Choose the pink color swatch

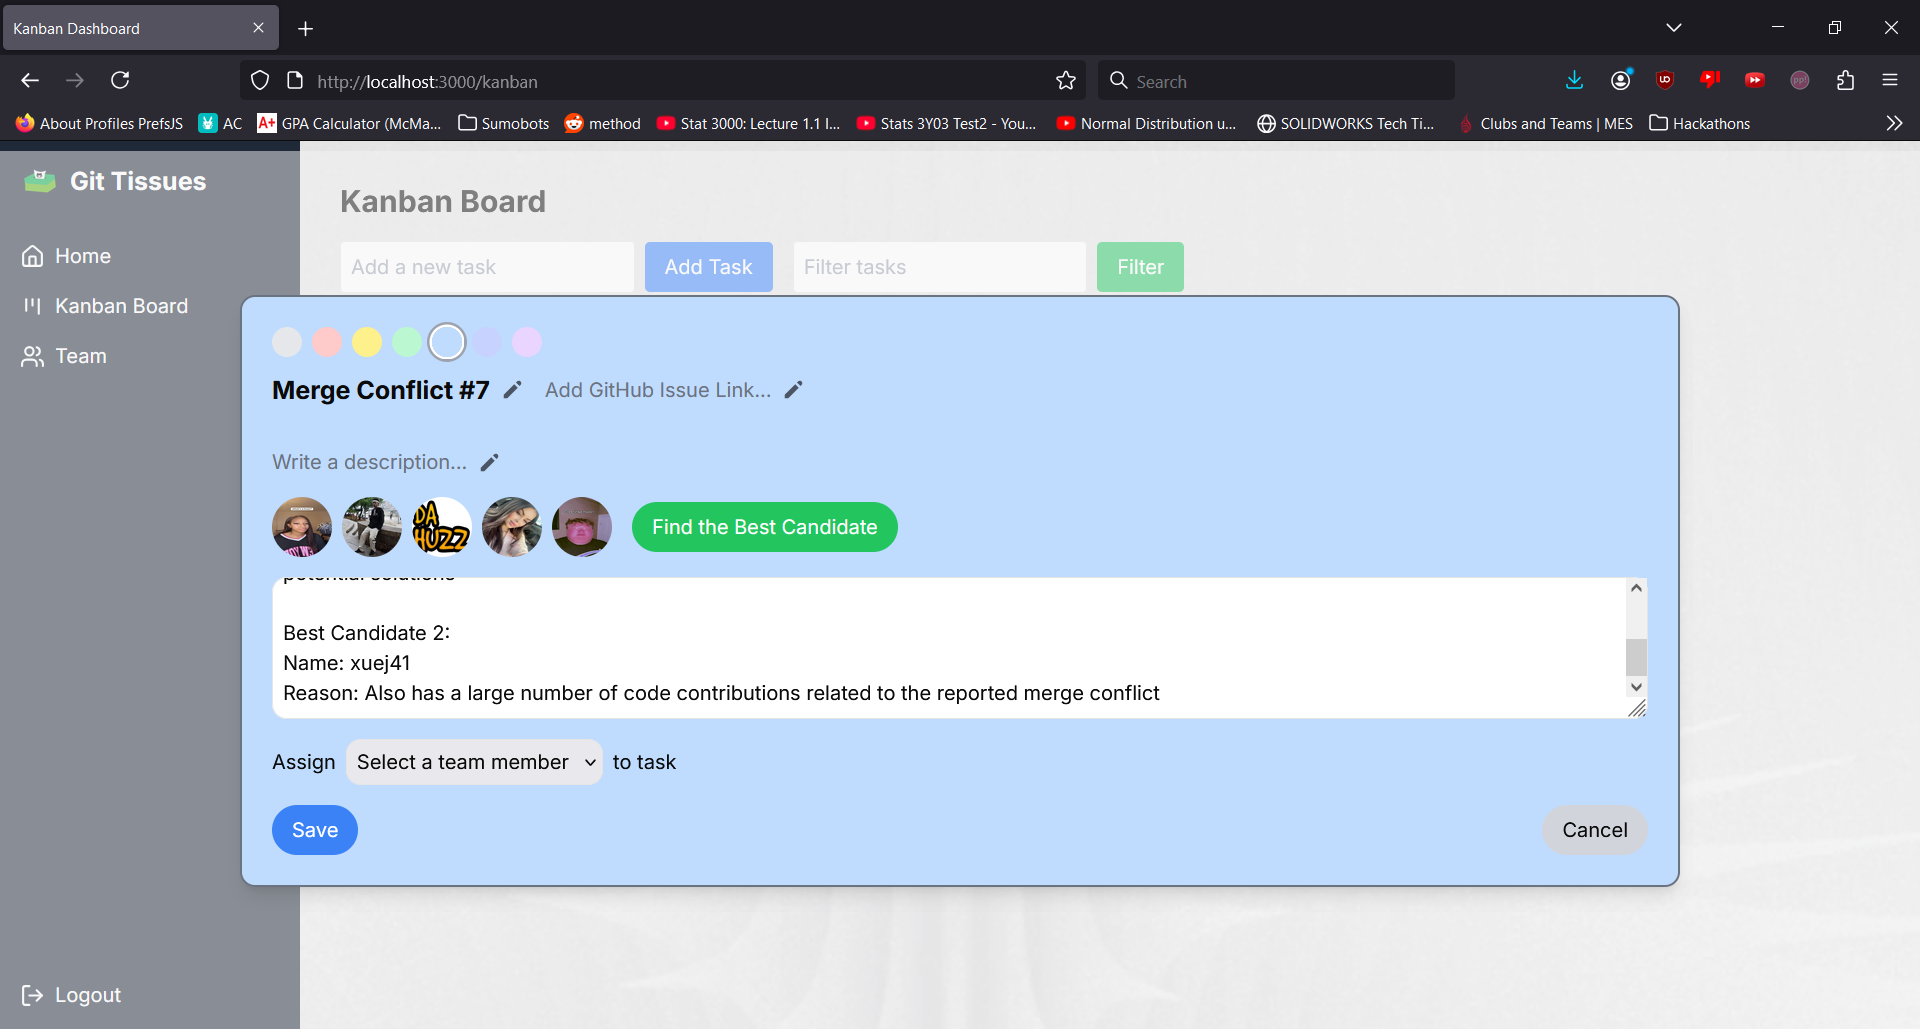coord(327,342)
